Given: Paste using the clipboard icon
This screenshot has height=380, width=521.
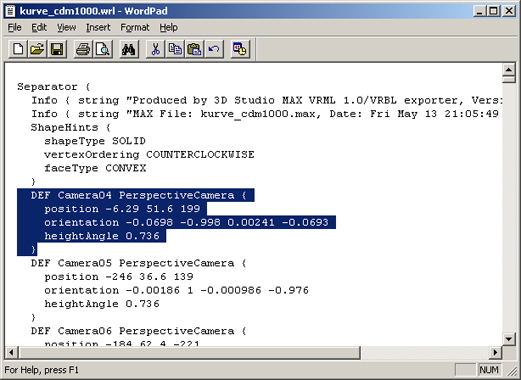Looking at the screenshot, I should click(194, 49).
